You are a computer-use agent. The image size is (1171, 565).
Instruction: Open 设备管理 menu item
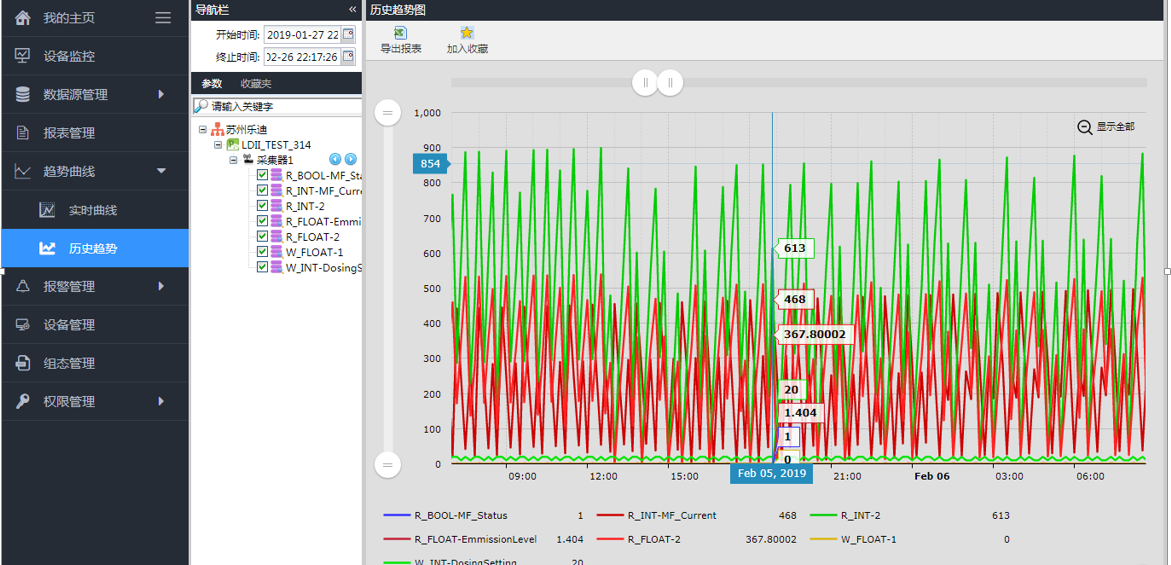94,325
